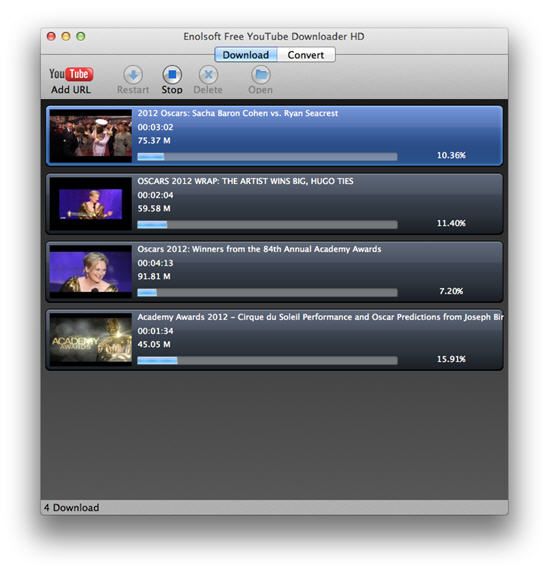Click the YouTube Add URL icon
Screen dimensions: 550x573
(x=71, y=74)
